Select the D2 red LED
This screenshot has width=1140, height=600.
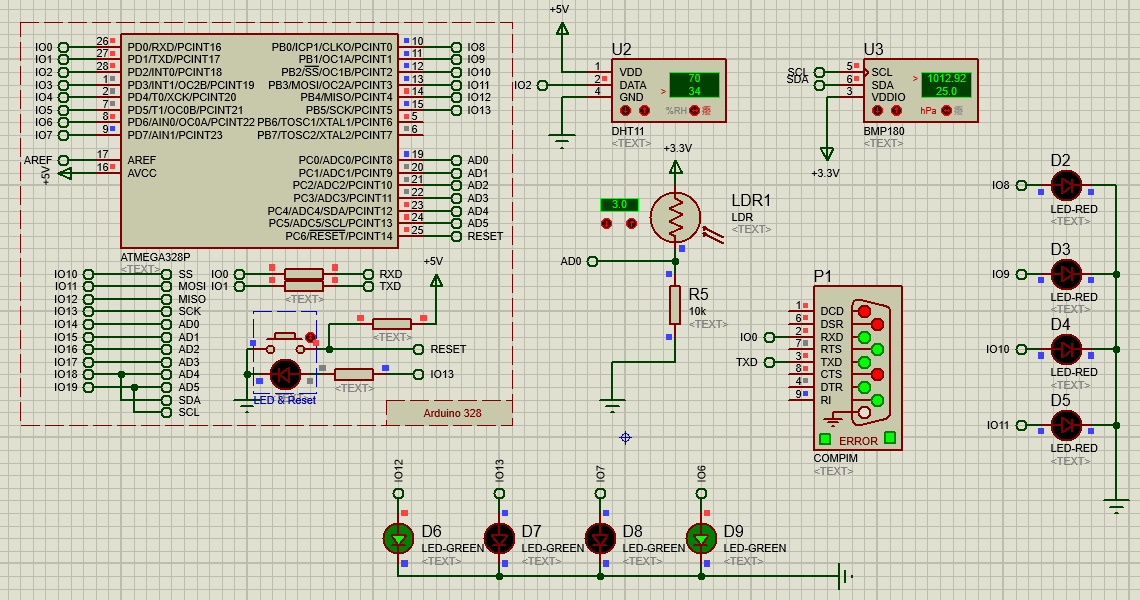[x=1067, y=185]
